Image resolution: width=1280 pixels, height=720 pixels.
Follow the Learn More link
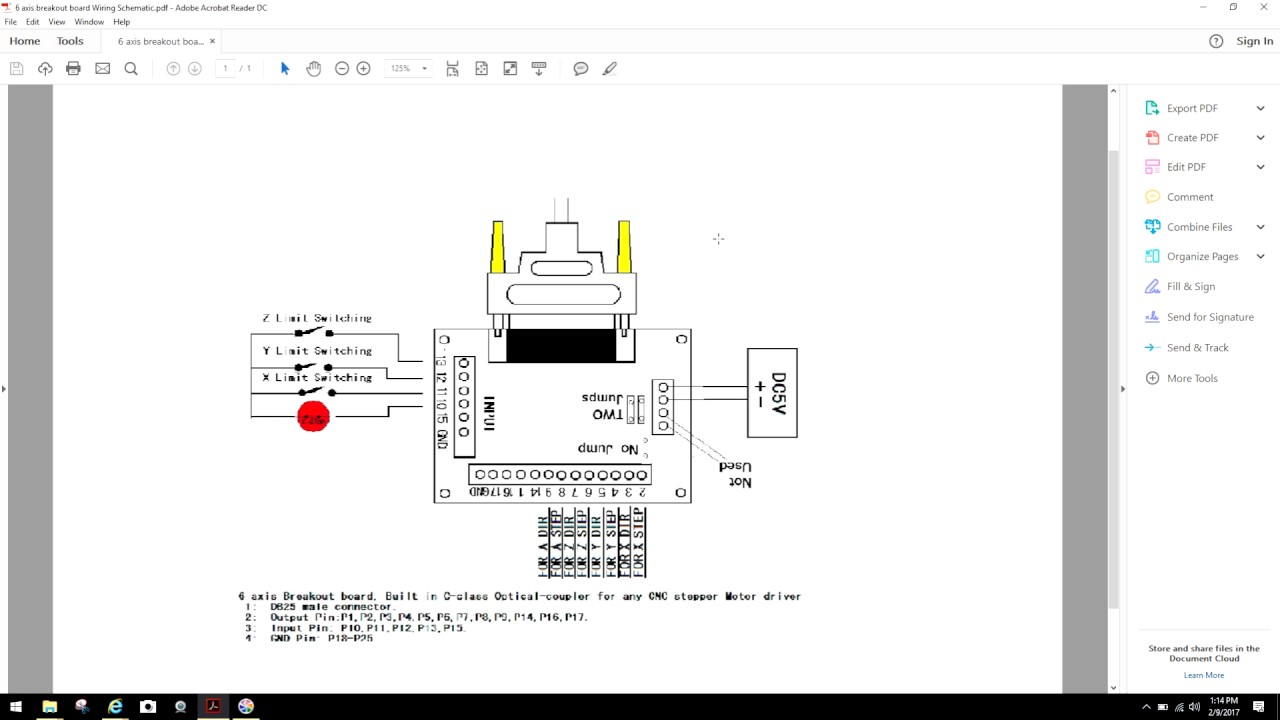1203,675
